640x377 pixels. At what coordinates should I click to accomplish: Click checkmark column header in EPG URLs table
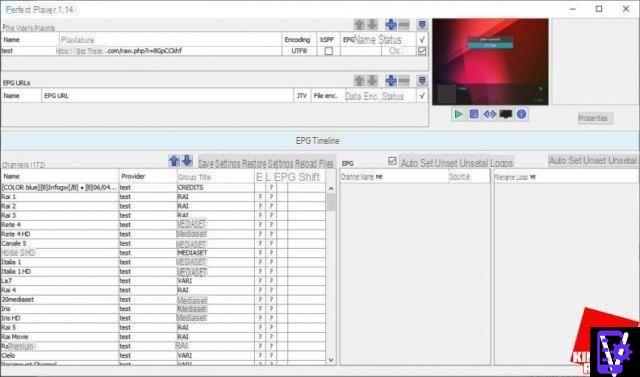[422, 96]
